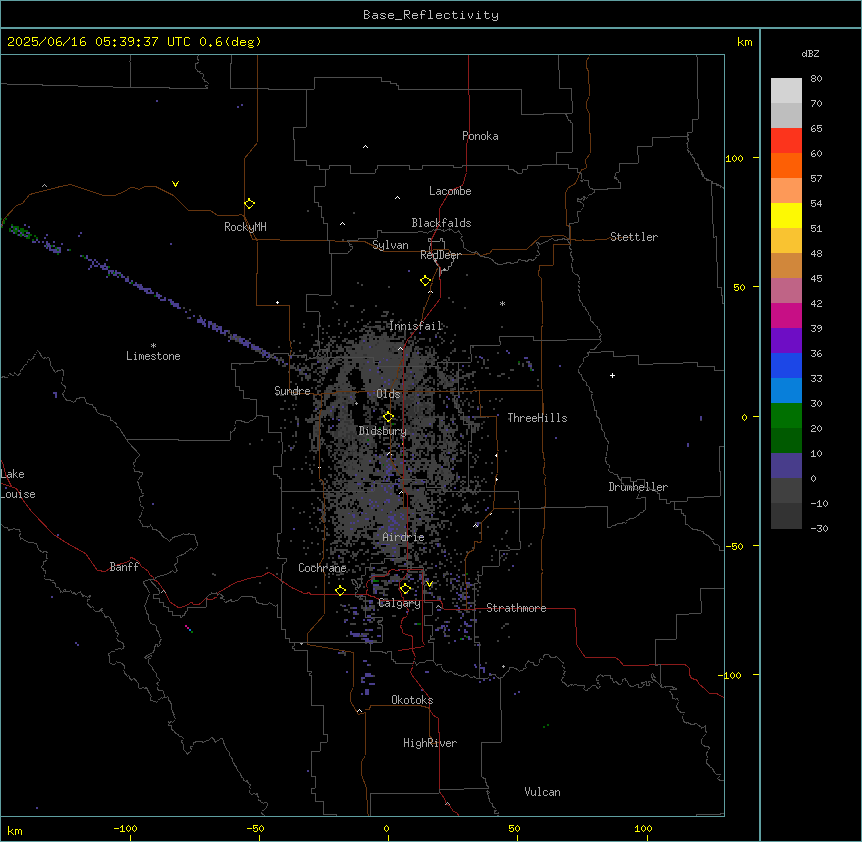Click the Limestone label

153,356
